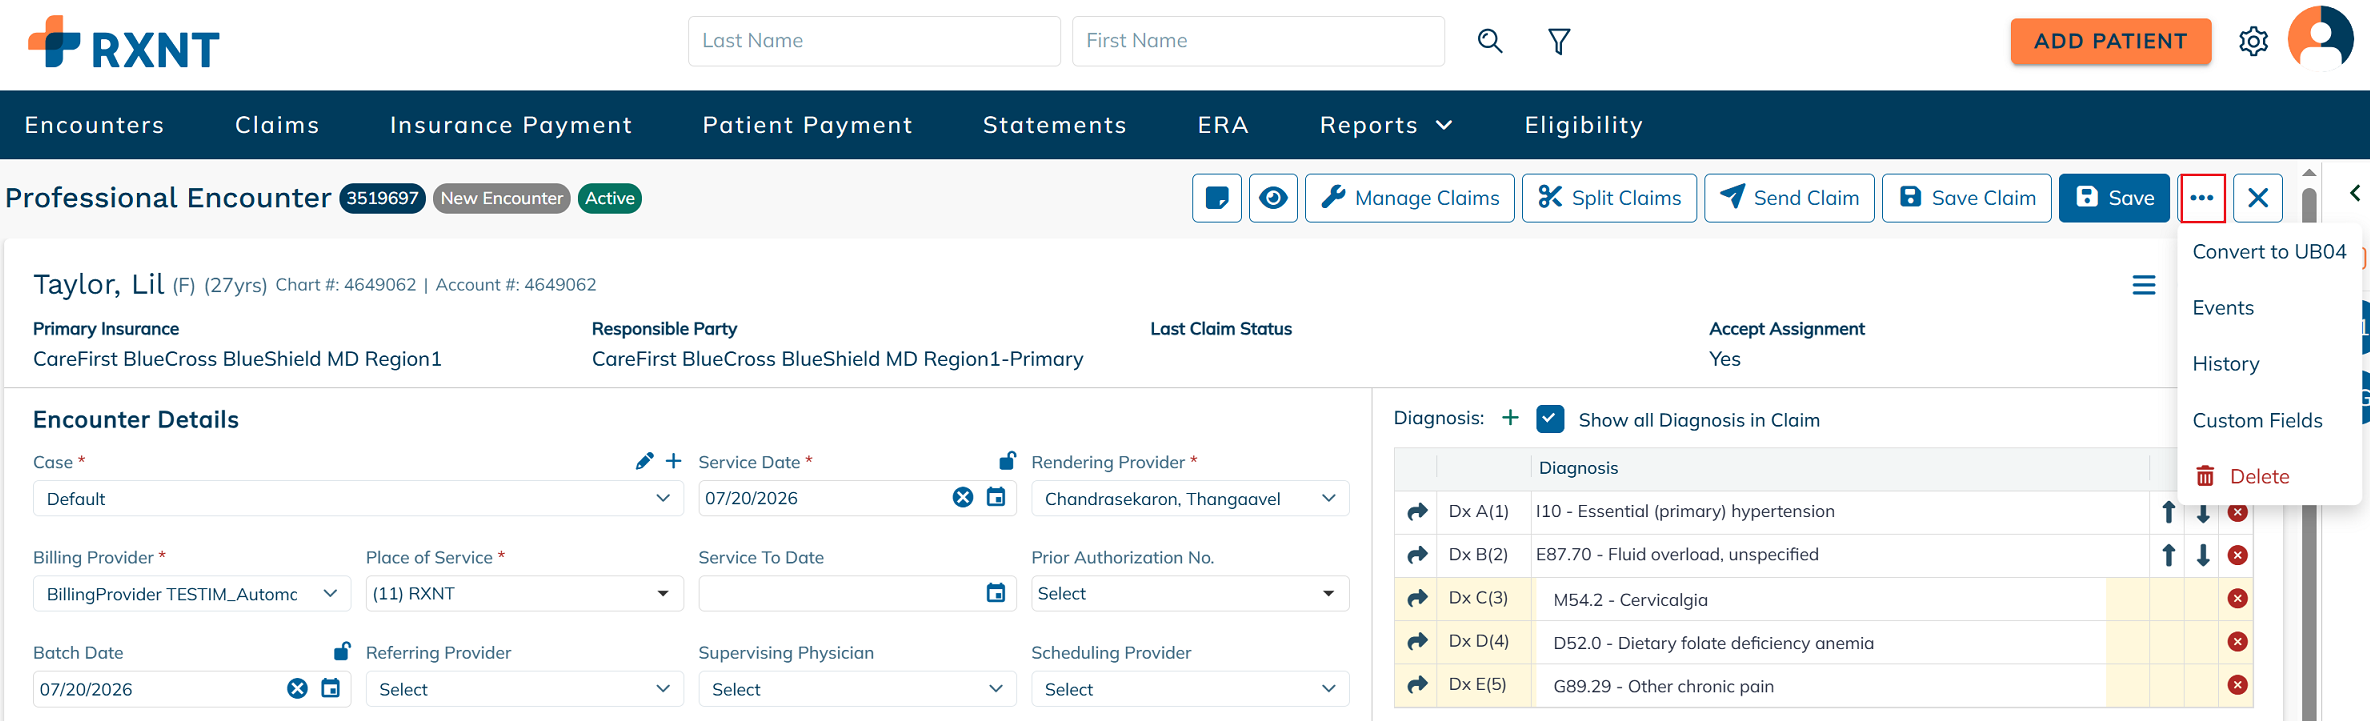This screenshot has height=721, width=2370.
Task: Open the Service Date calendar picker
Action: point(996,497)
